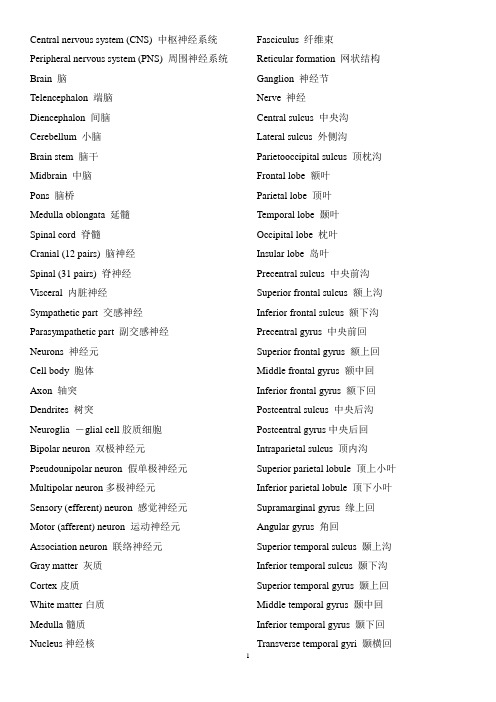Click the word Telencephalon
The image size is (496, 702).
click(x=59, y=98)
